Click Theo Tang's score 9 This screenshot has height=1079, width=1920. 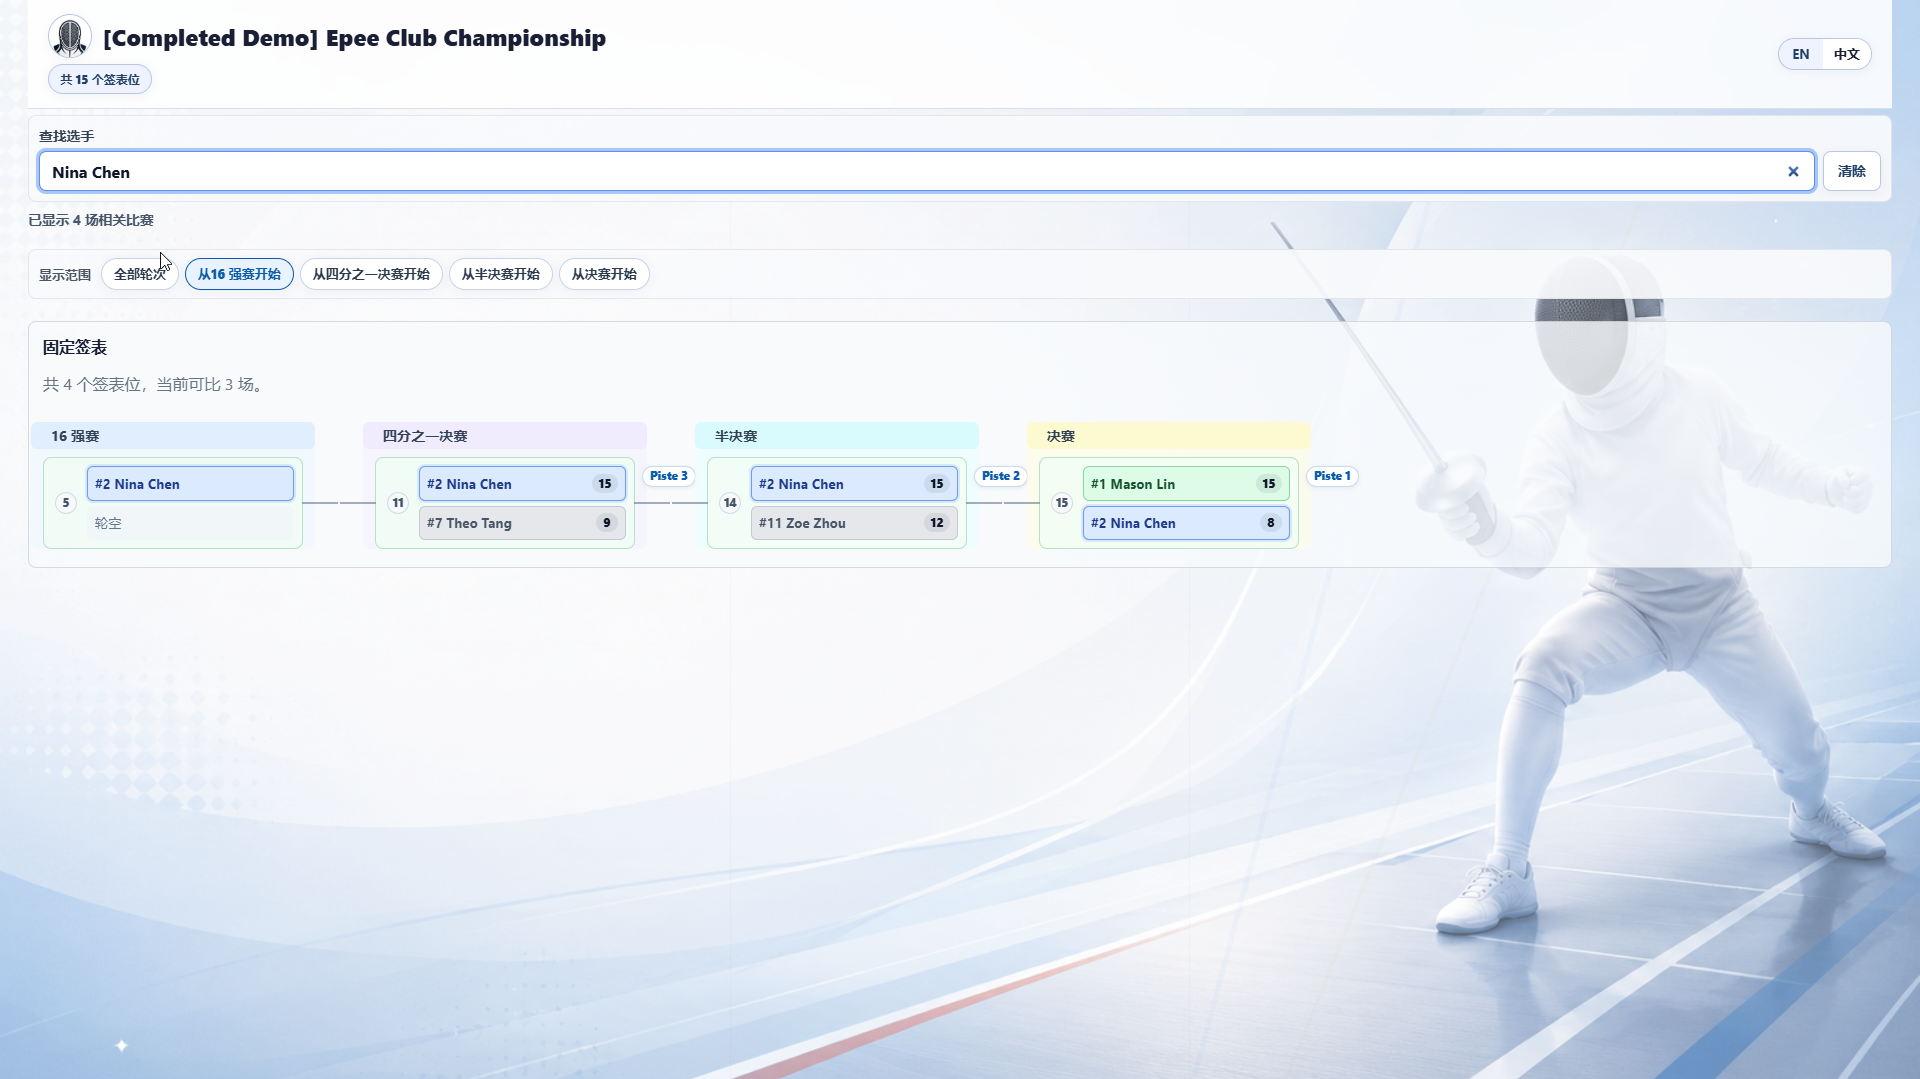(606, 523)
